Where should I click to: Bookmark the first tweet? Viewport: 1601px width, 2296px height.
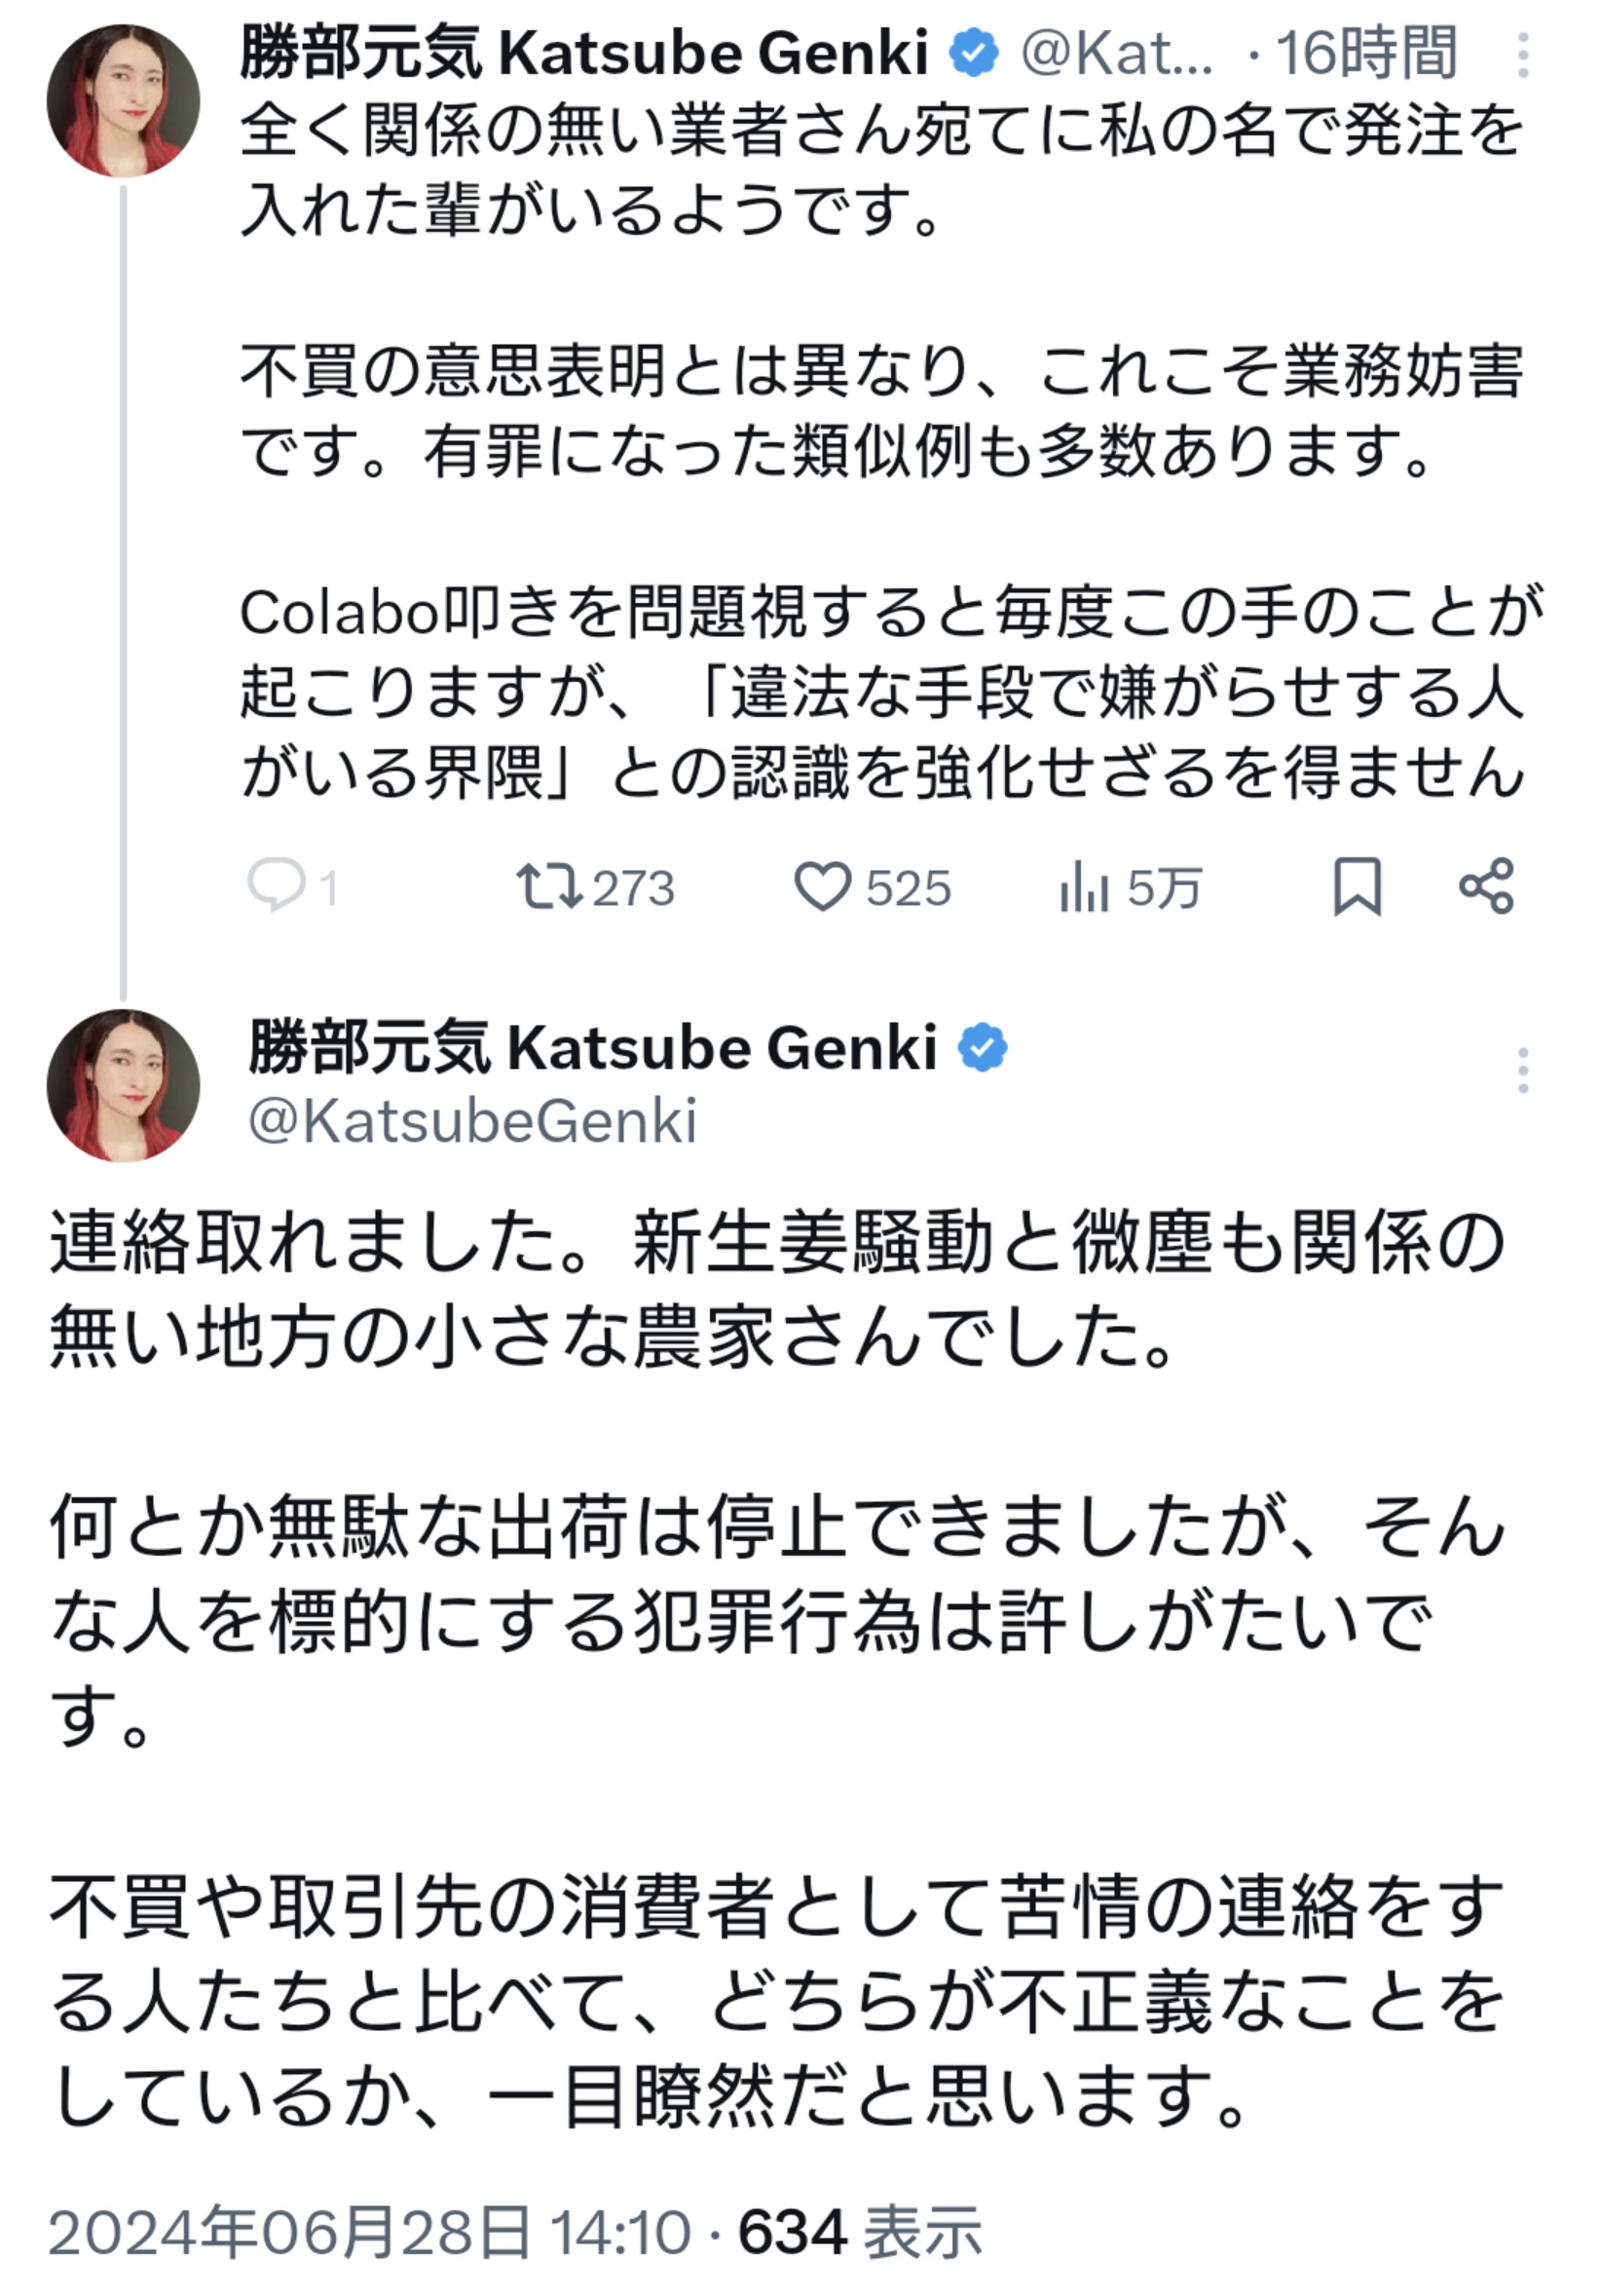[1357, 886]
